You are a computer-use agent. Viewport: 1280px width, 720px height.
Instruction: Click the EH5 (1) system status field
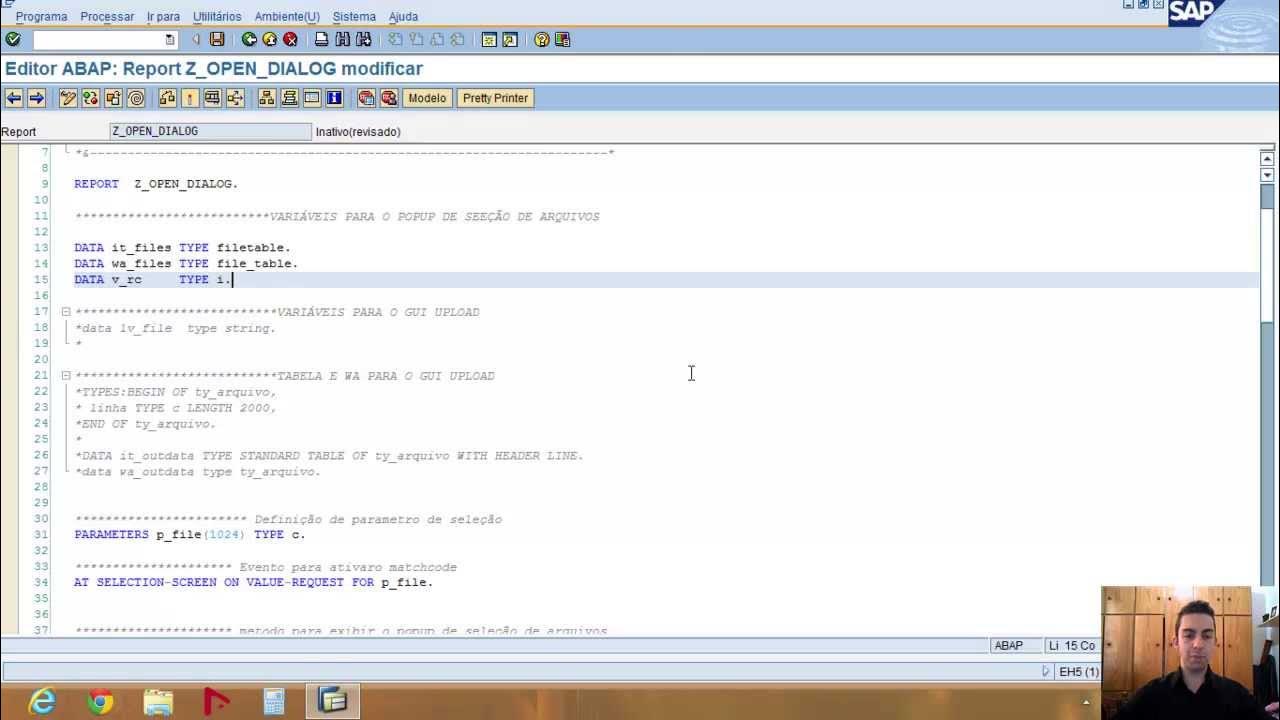[1078, 672]
